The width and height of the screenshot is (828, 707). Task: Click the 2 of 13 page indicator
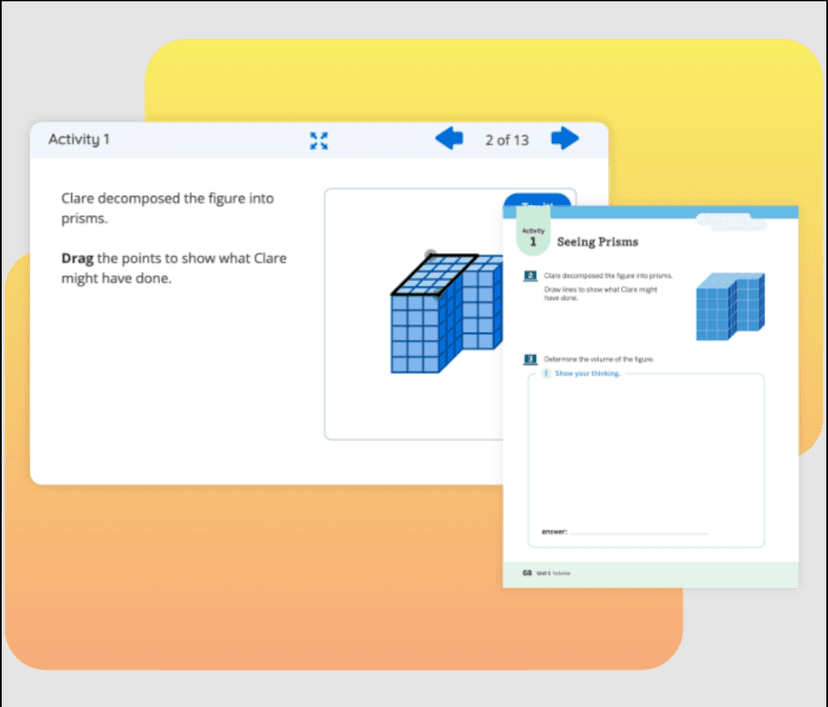[x=506, y=139]
